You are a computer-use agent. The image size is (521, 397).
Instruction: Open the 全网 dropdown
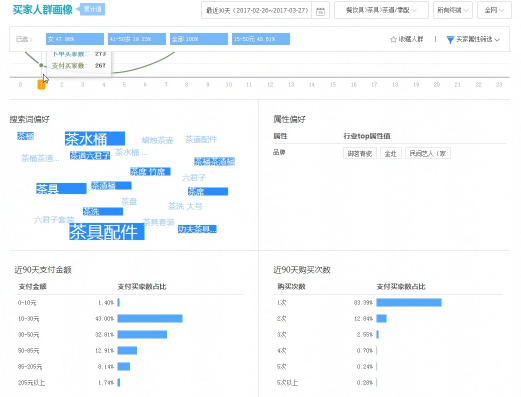tap(494, 10)
